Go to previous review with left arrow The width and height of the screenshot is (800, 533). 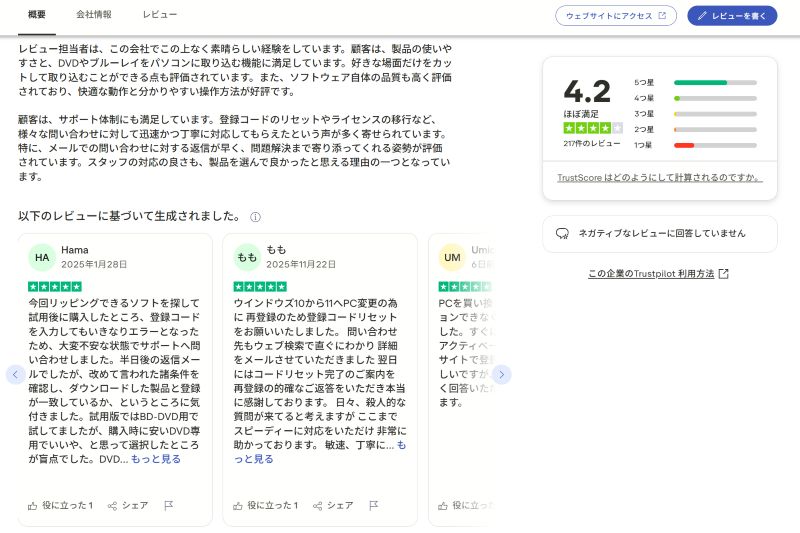pos(15,374)
